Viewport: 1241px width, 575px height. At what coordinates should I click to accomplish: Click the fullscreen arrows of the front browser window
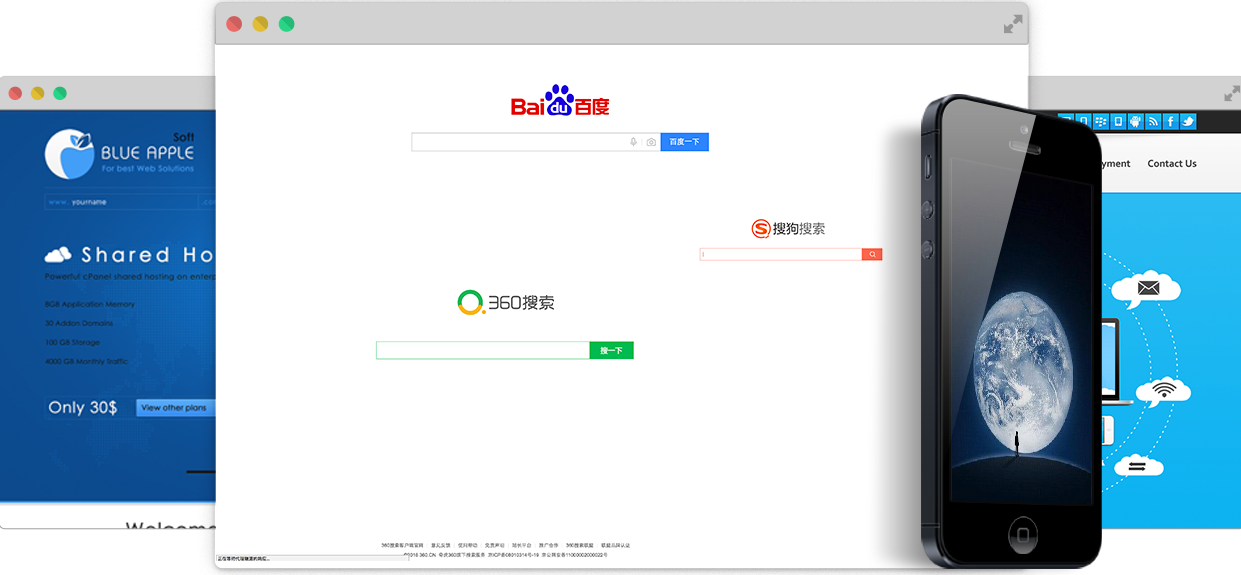coord(1014,24)
